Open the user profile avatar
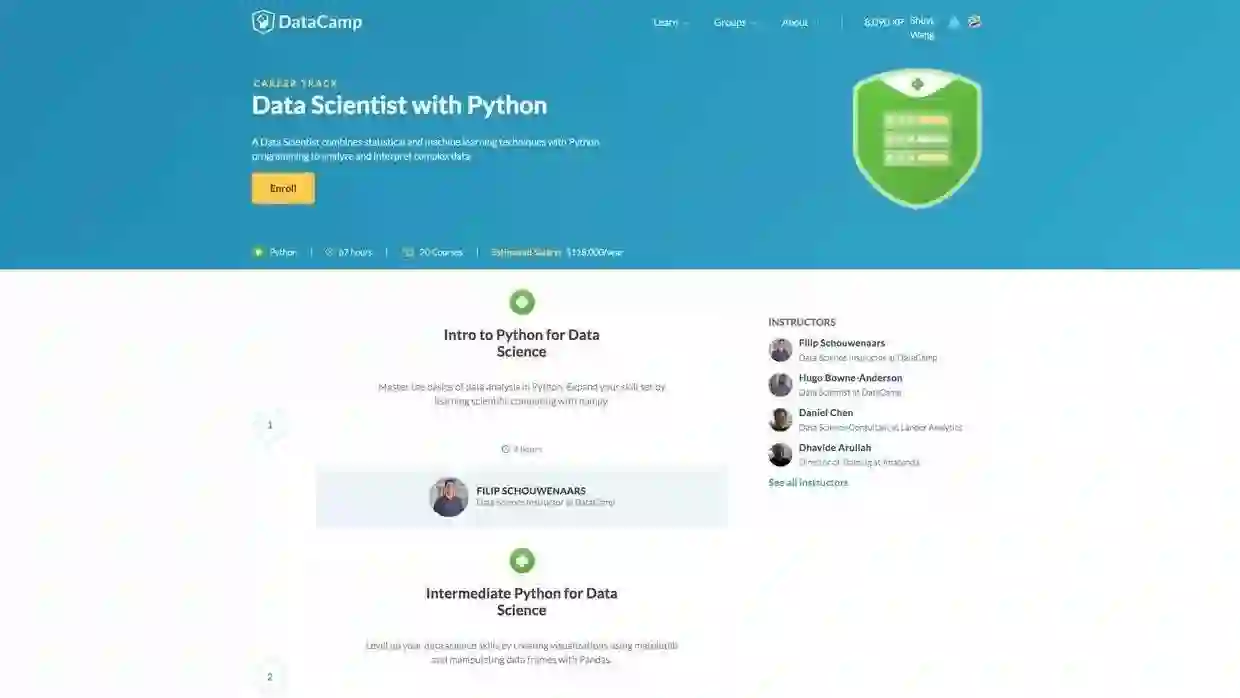Screen dimensions: 1240x698 tap(975, 21)
